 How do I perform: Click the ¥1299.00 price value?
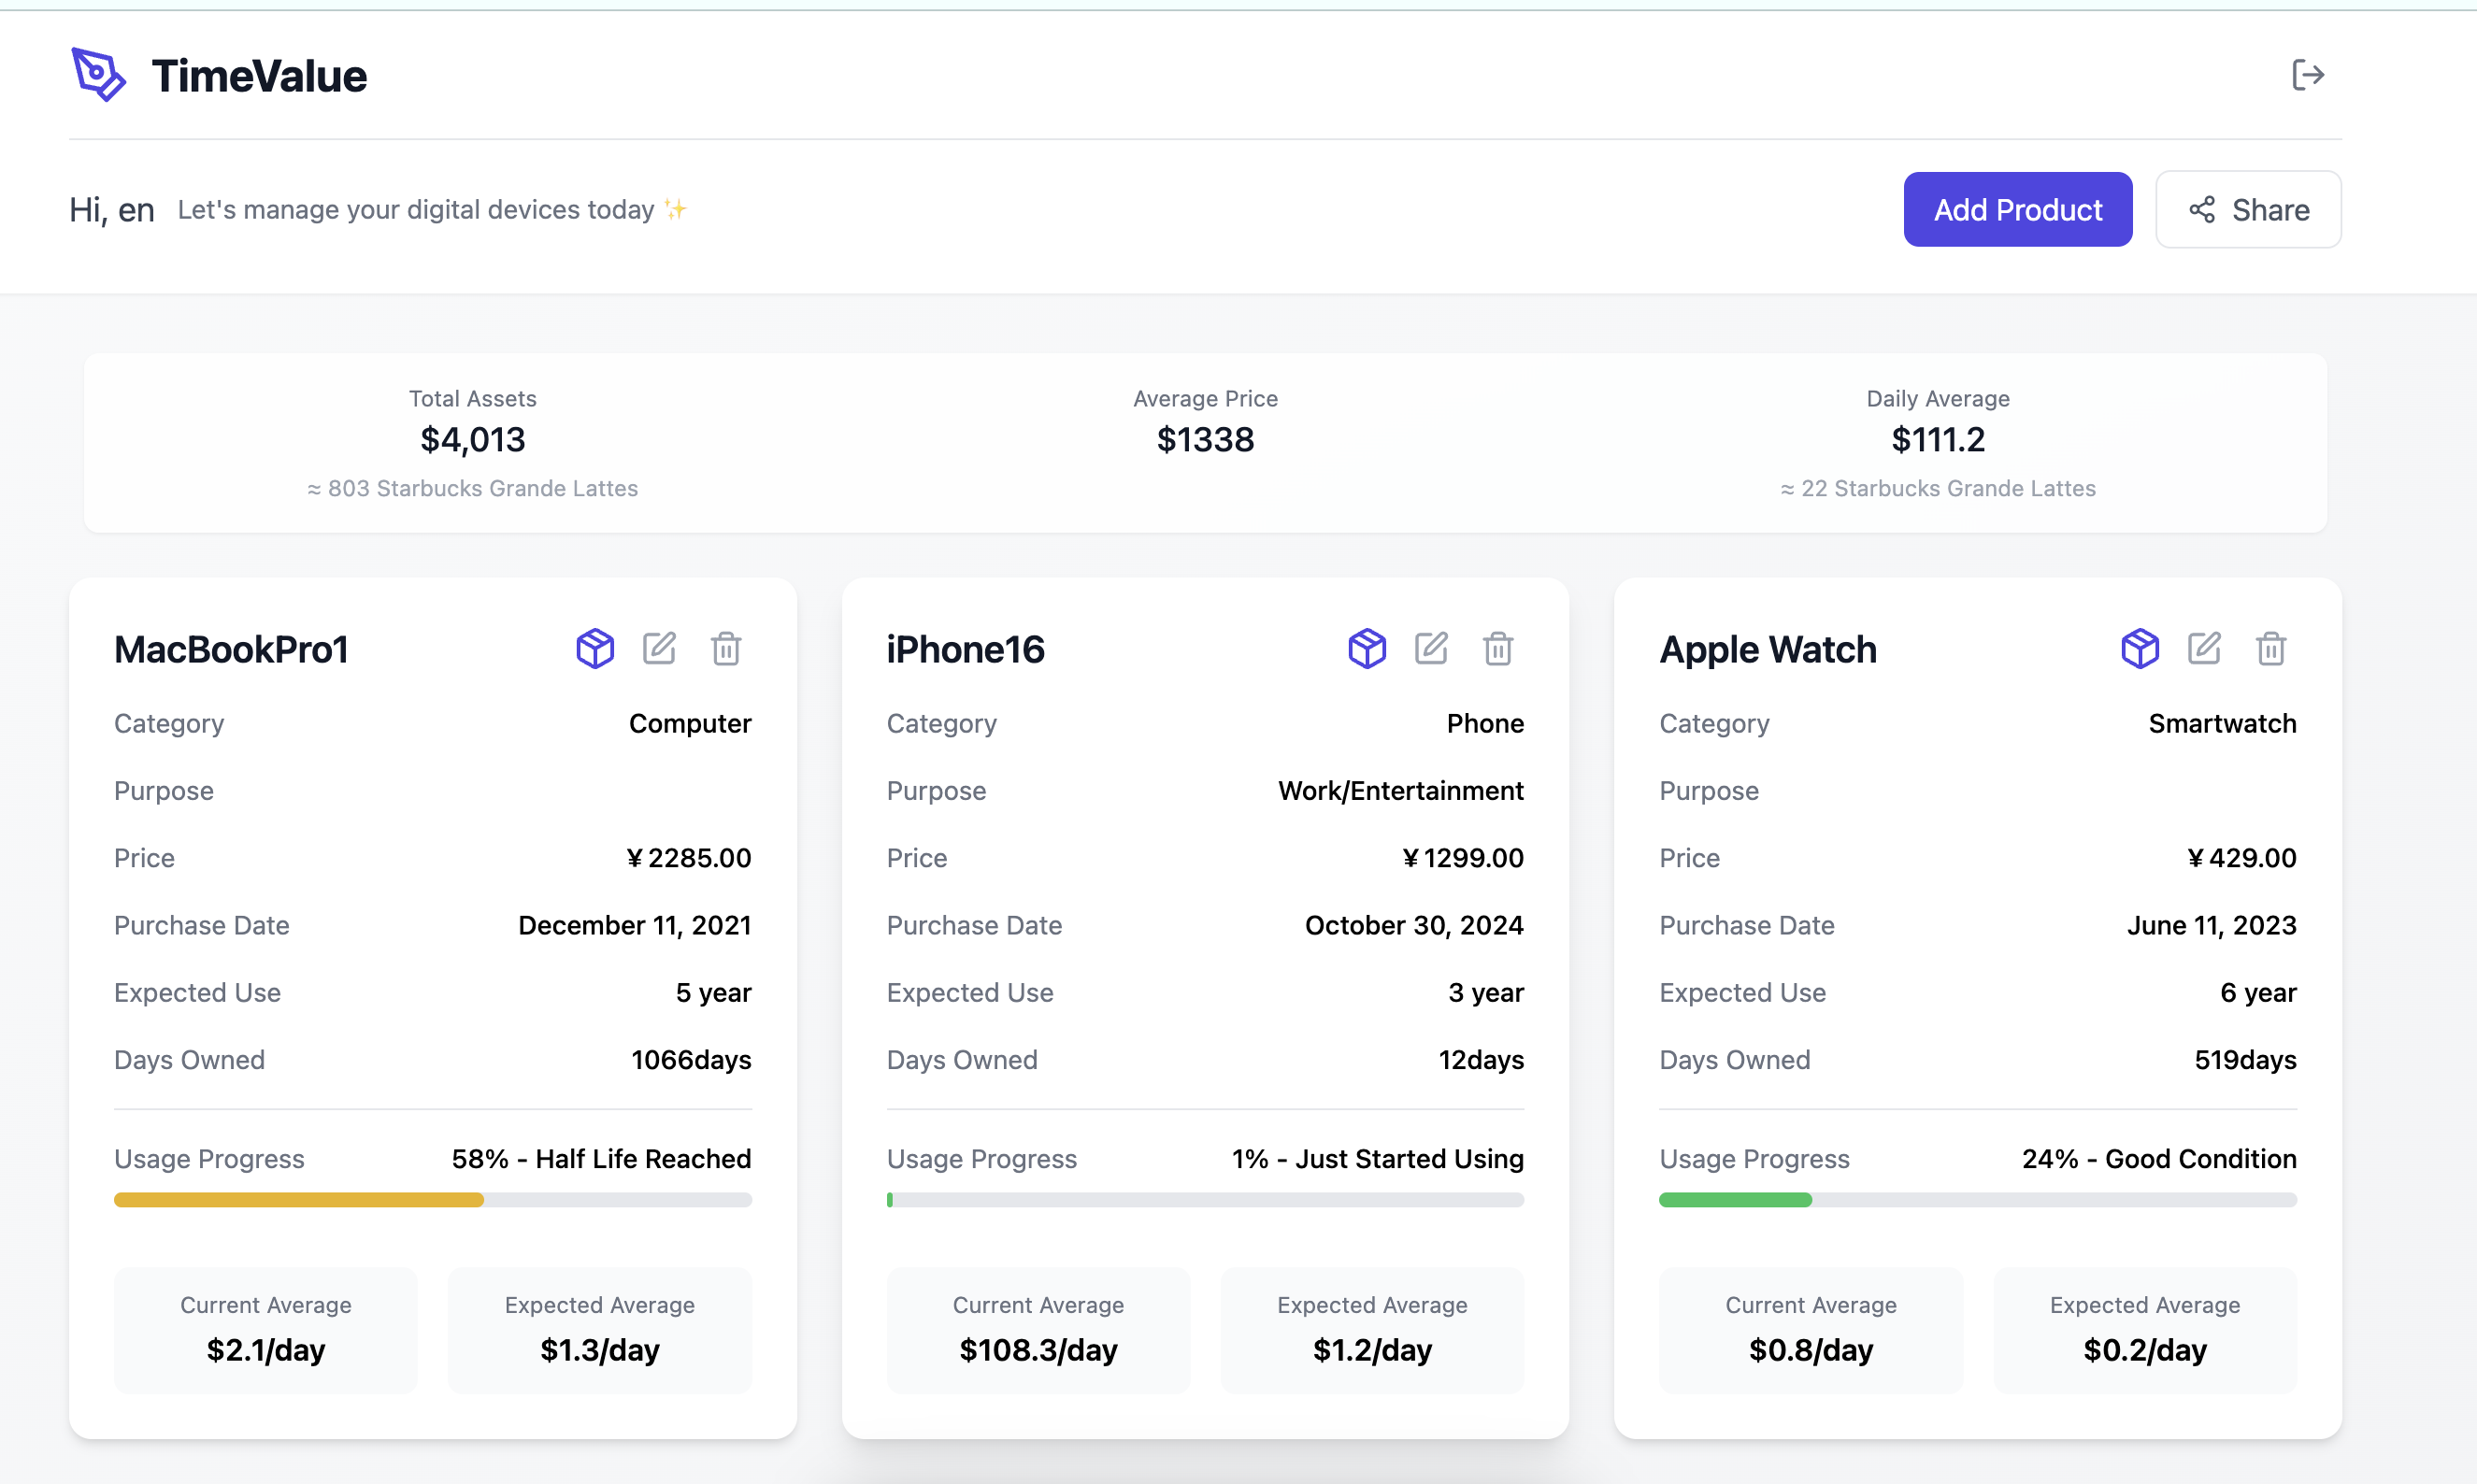coord(1462,858)
